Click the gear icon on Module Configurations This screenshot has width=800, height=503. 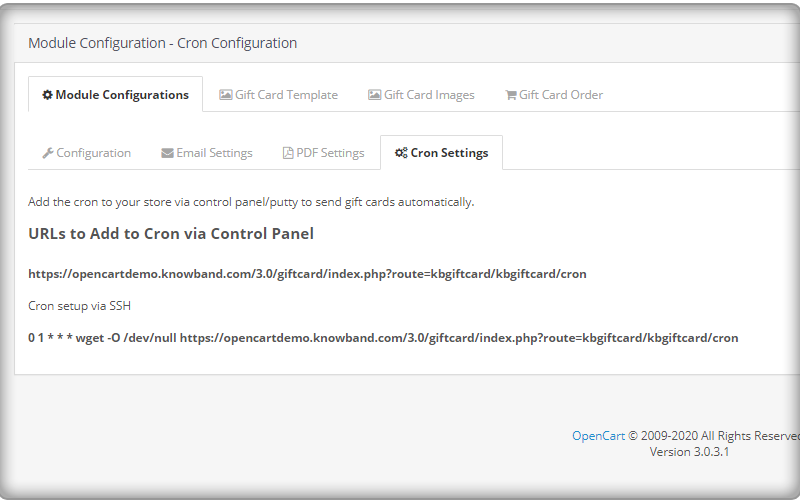click(47, 95)
